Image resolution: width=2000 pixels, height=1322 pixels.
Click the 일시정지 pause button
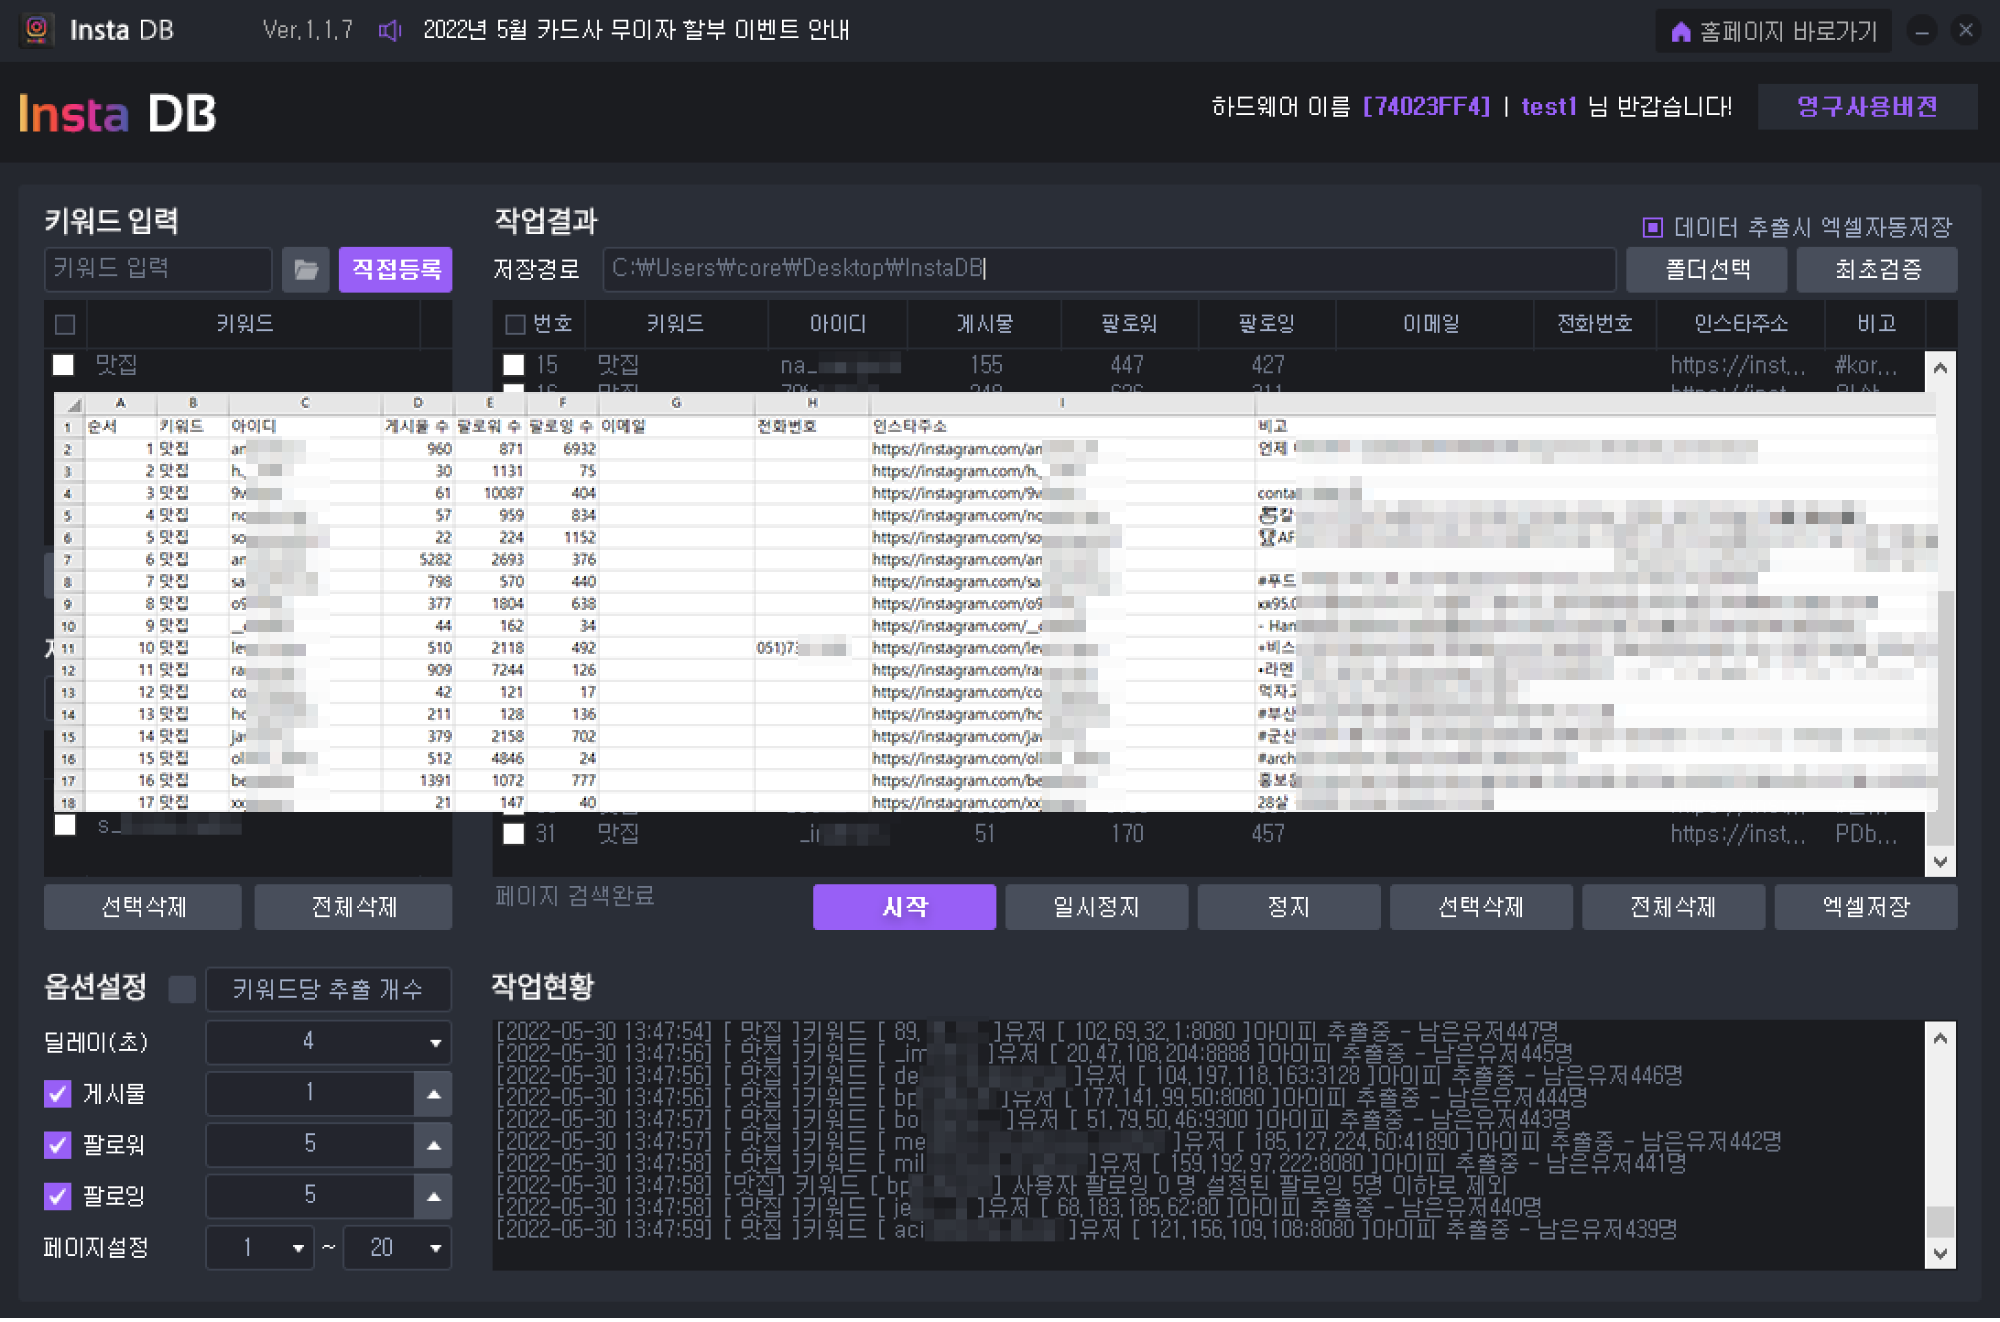[x=1097, y=908]
